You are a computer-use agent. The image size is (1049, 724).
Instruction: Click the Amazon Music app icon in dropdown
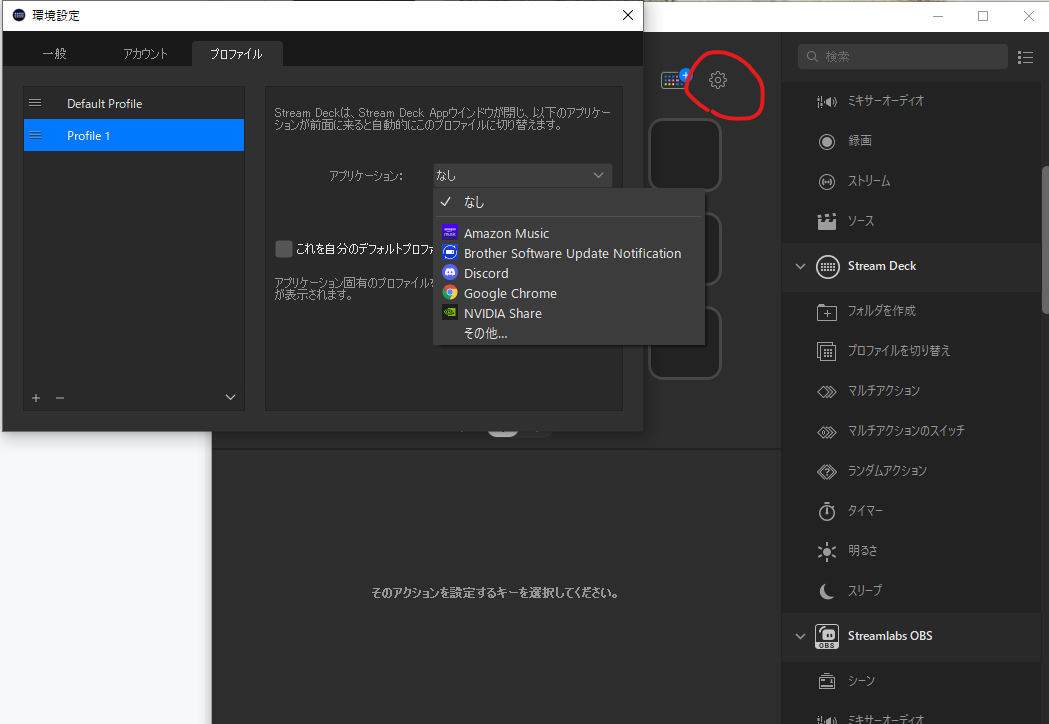pyautogui.click(x=450, y=233)
